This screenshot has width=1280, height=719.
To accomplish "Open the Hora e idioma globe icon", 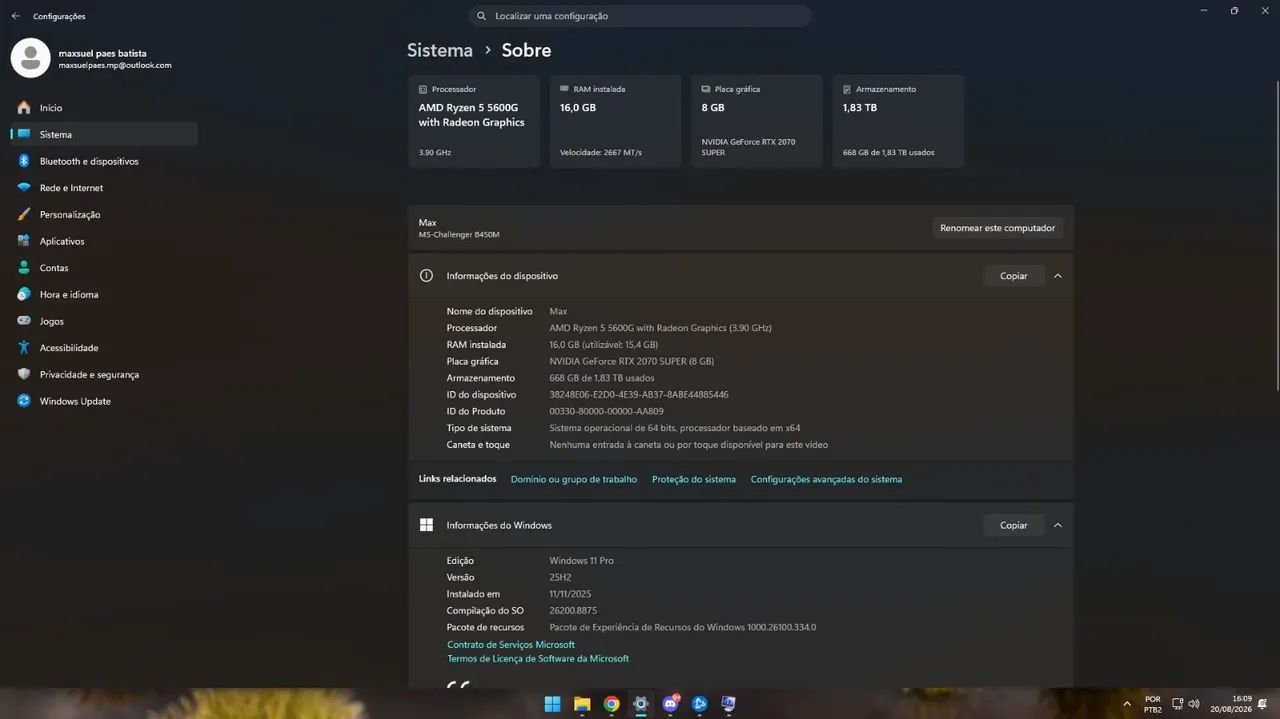I will (24, 294).
